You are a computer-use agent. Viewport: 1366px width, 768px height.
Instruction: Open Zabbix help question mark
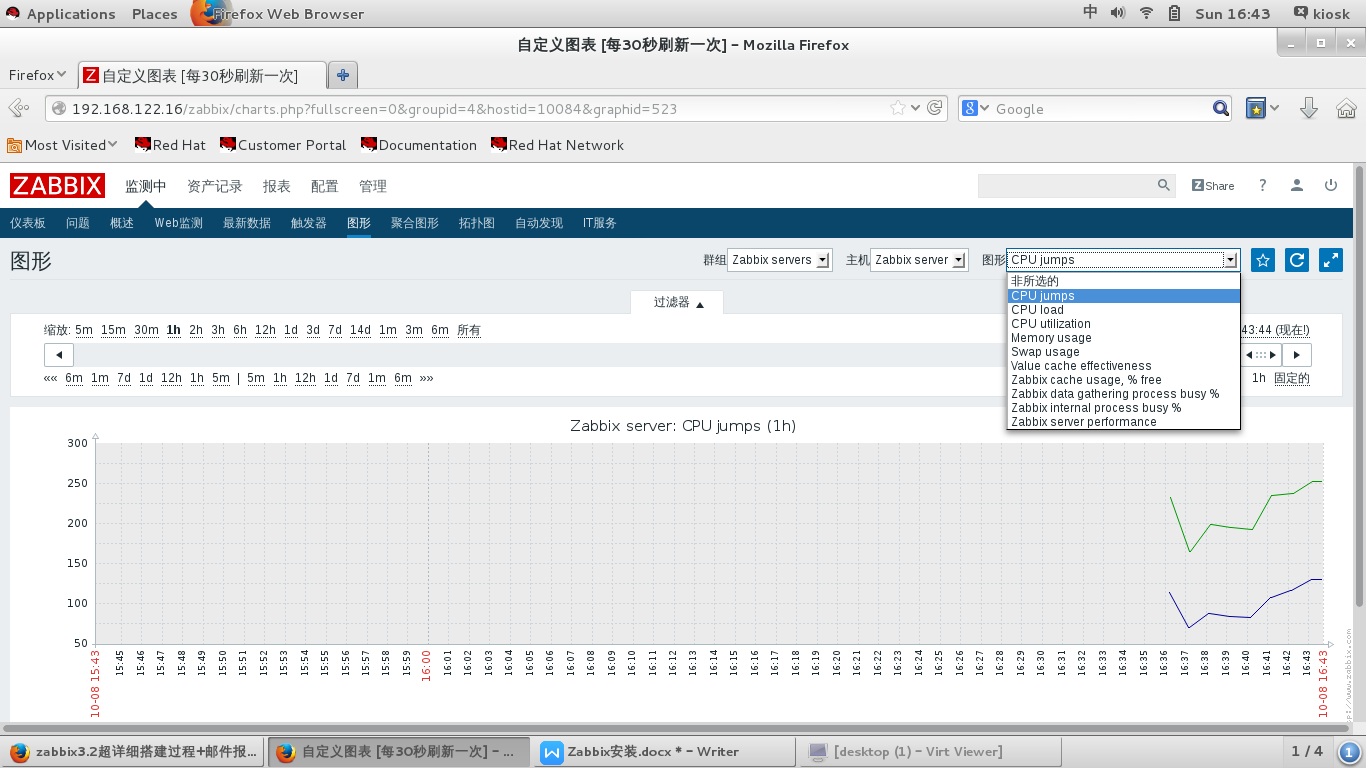[1263, 185]
